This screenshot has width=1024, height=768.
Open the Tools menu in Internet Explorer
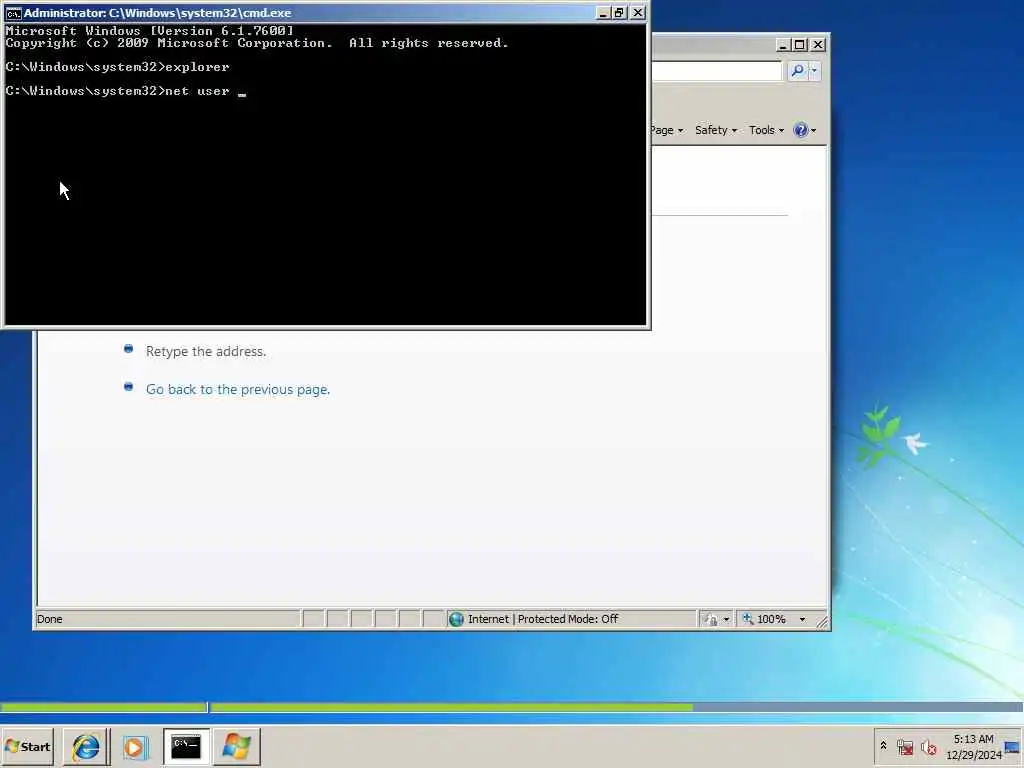[x=766, y=130]
